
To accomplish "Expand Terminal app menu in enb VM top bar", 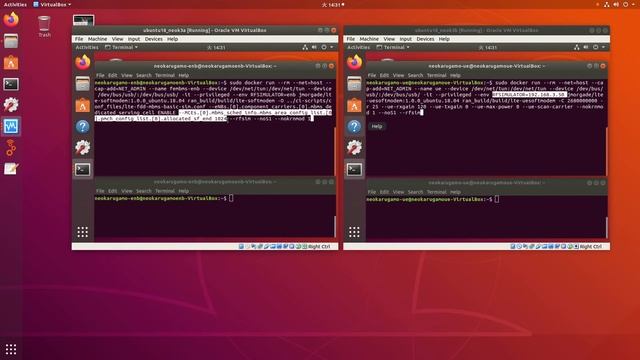I will (121, 47).
